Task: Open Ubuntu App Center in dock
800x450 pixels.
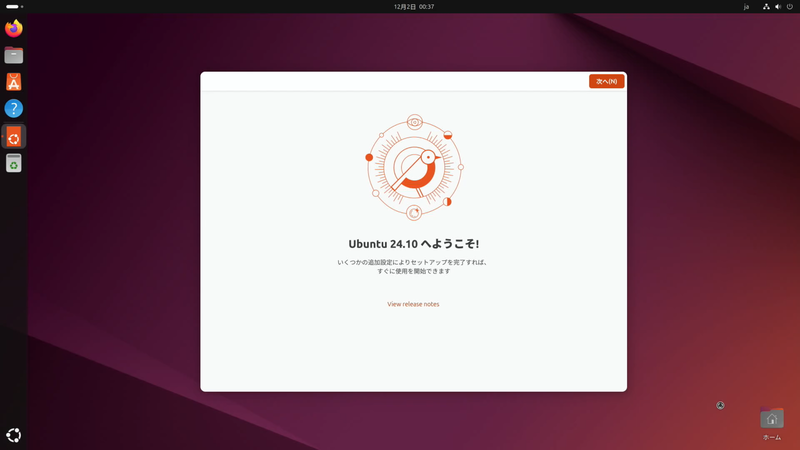Action: coord(14,82)
